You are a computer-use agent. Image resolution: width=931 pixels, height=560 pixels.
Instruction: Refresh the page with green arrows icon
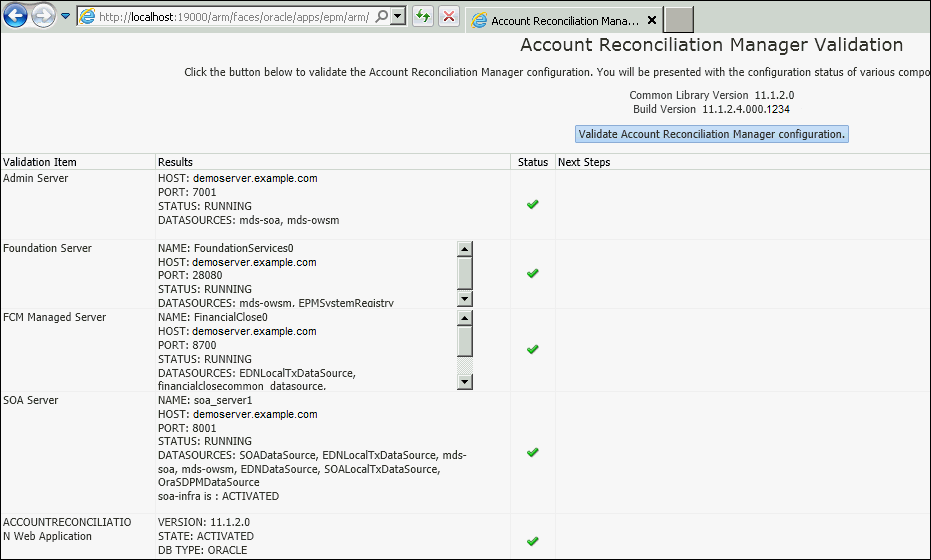[423, 17]
